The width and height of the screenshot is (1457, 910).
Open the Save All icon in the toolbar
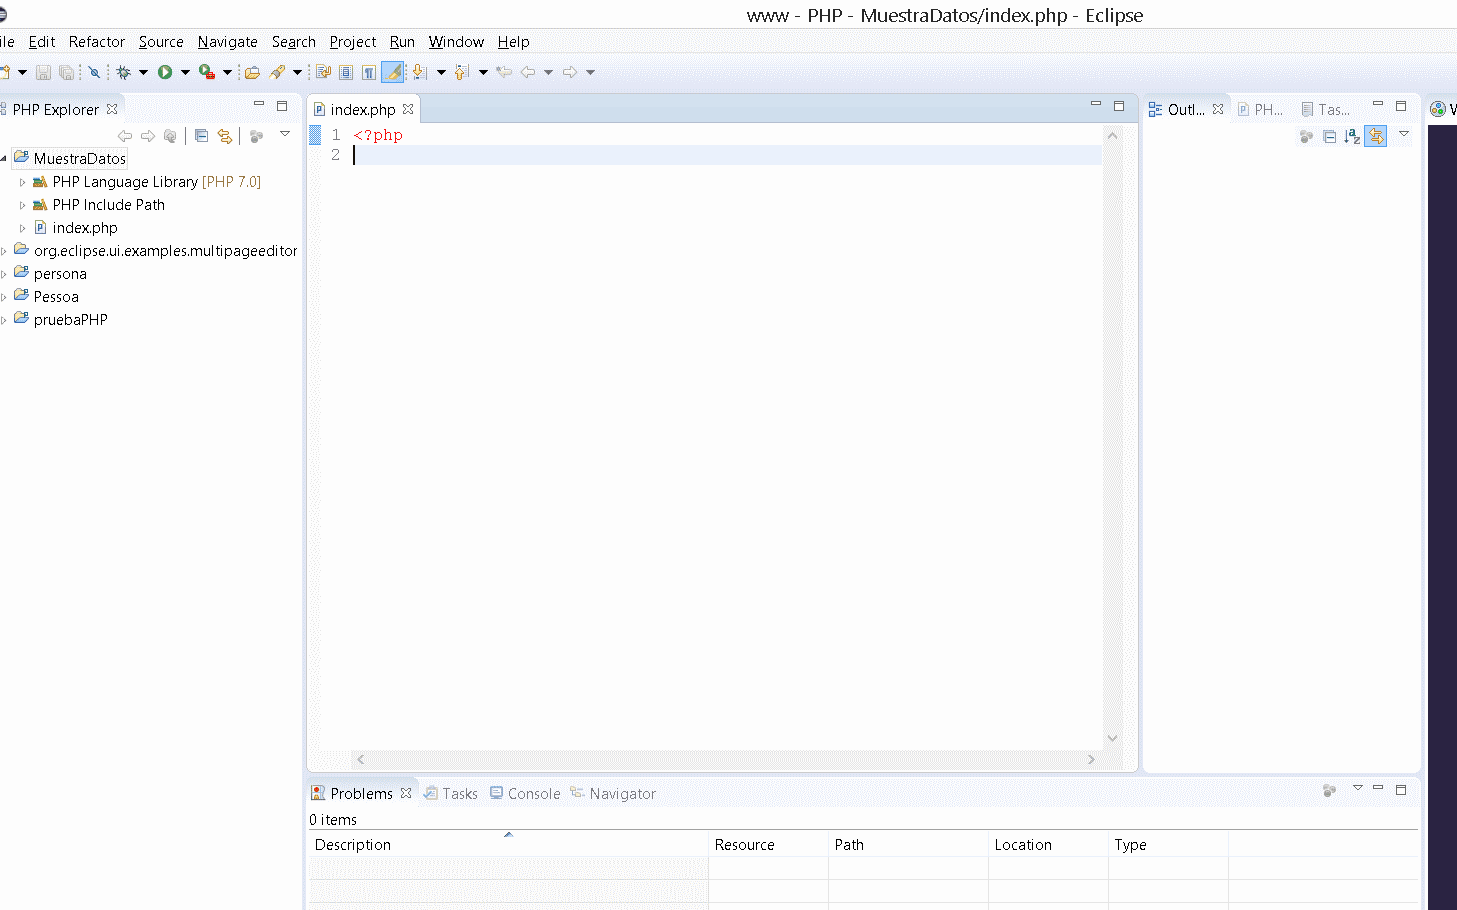click(66, 72)
